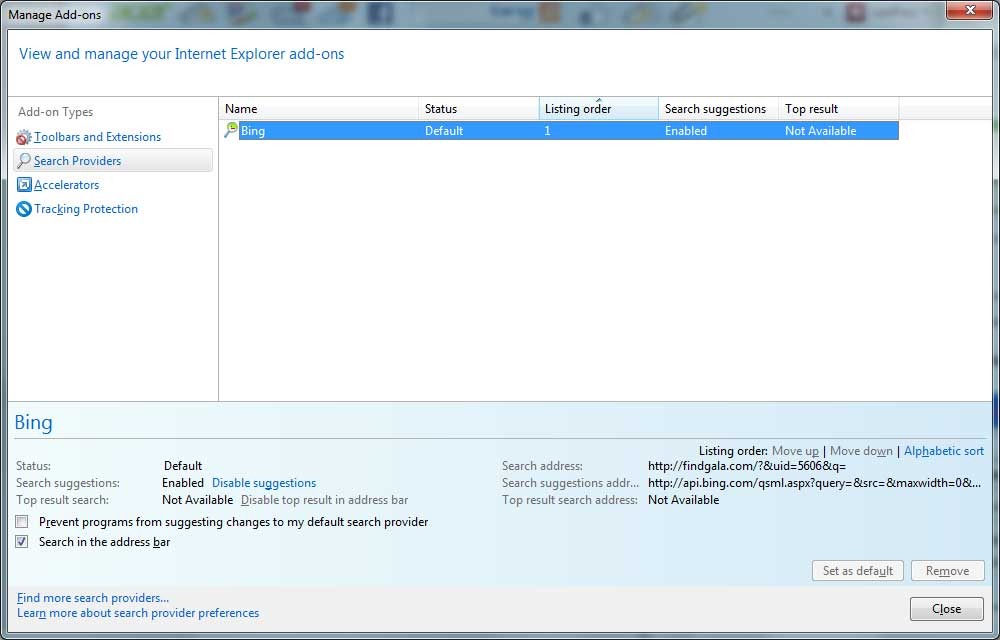Image resolution: width=1000 pixels, height=640 pixels.
Task: Uncheck Search in the address bar
Action: coord(22,542)
